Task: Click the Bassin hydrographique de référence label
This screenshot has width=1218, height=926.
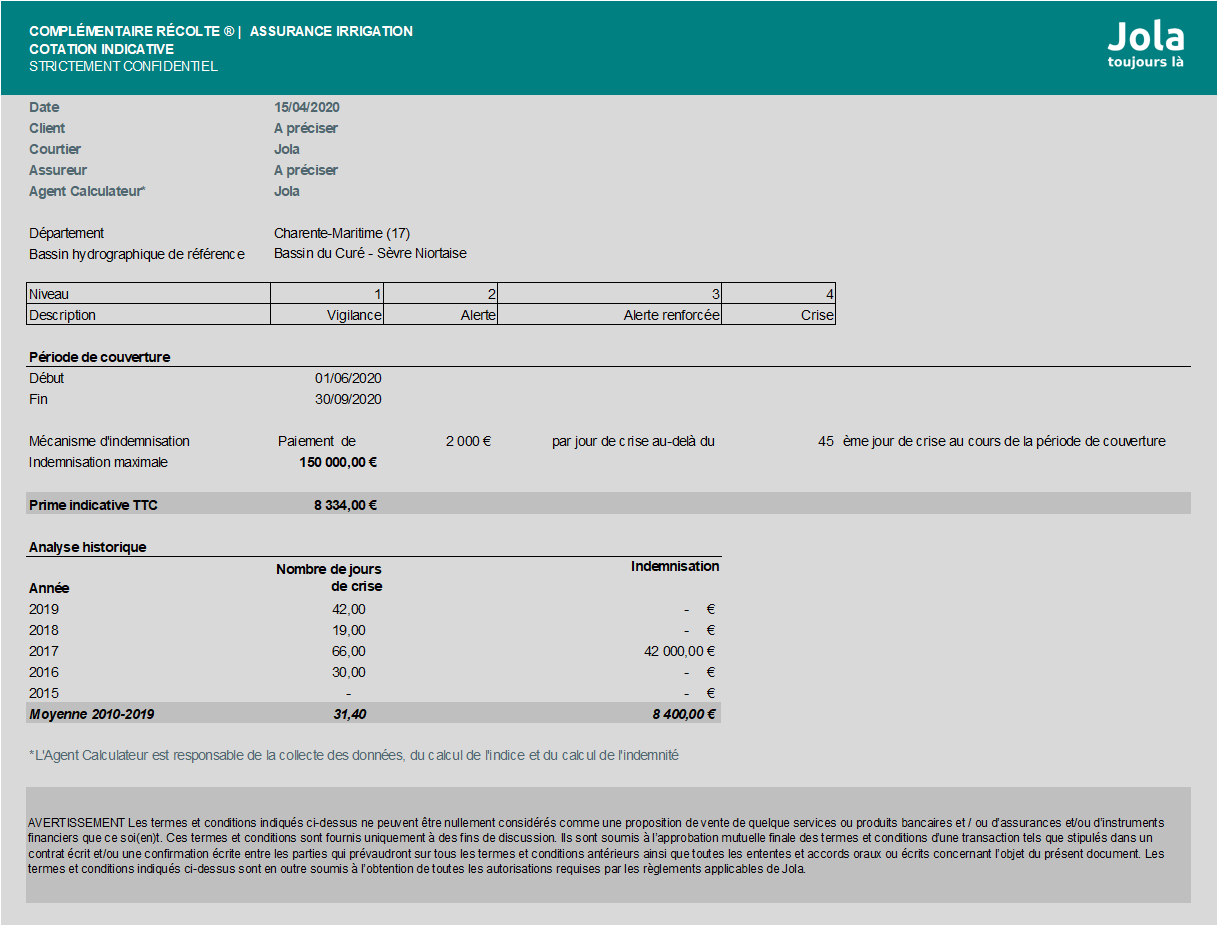Action: click(x=137, y=254)
